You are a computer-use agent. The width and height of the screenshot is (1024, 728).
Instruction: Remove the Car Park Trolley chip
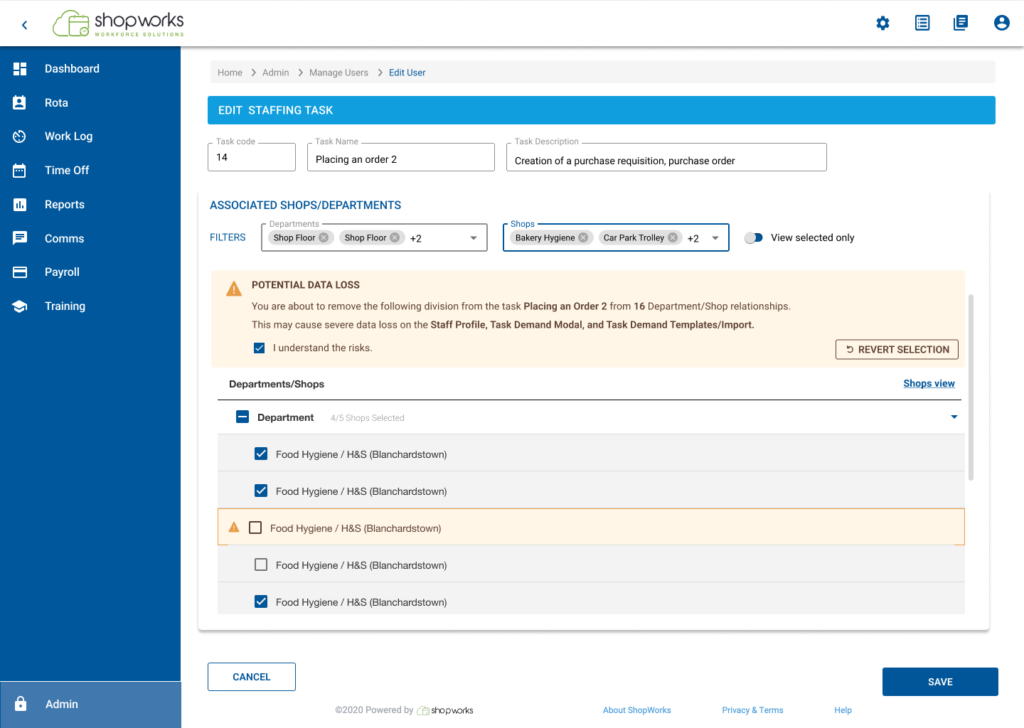[673, 238]
